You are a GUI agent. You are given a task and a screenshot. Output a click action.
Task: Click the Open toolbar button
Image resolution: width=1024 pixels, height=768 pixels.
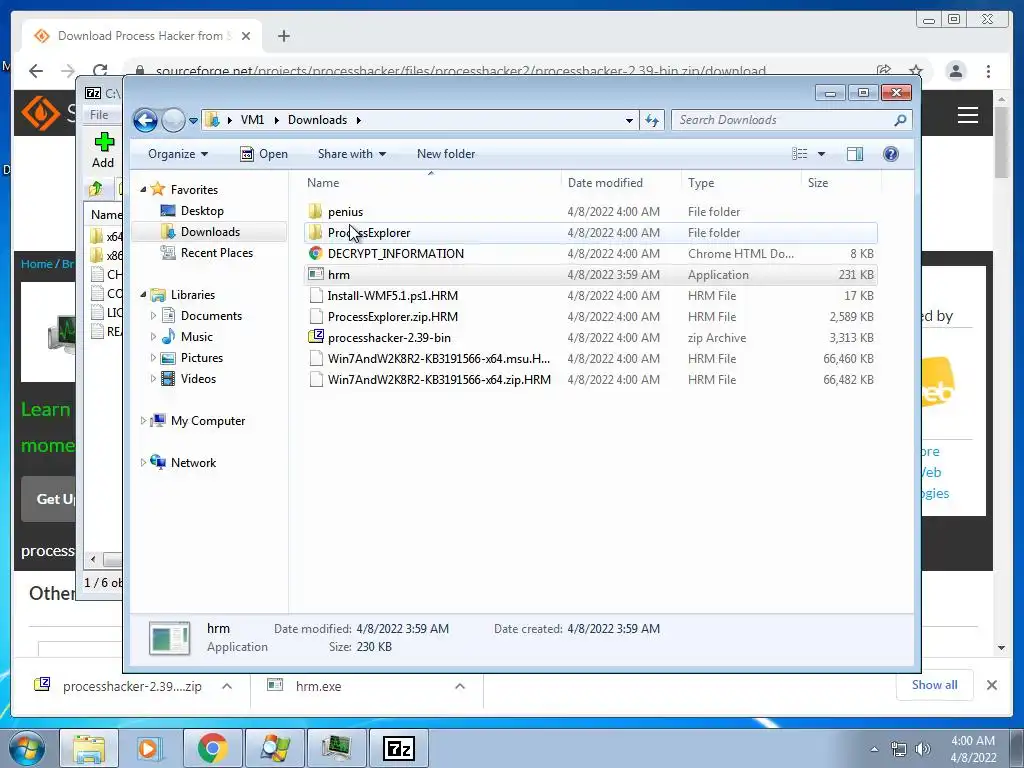tap(264, 154)
